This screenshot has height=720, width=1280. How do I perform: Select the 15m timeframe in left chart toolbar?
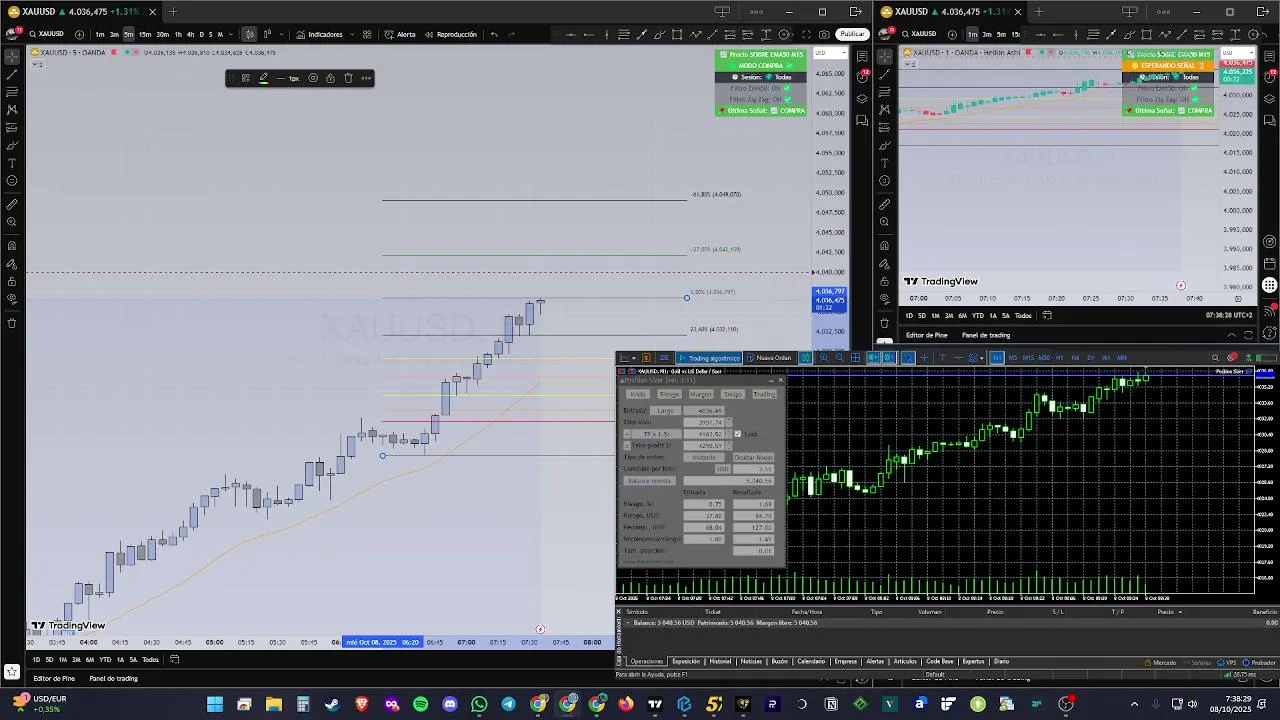145,34
